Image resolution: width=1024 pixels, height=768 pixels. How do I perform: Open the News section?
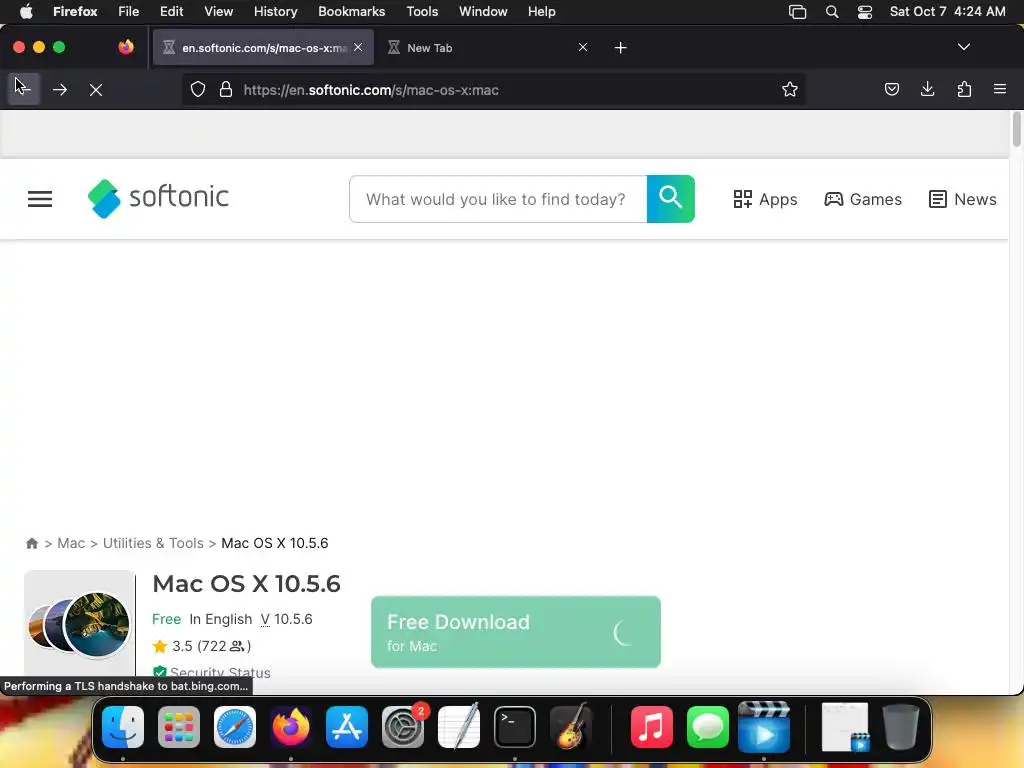coord(963,199)
